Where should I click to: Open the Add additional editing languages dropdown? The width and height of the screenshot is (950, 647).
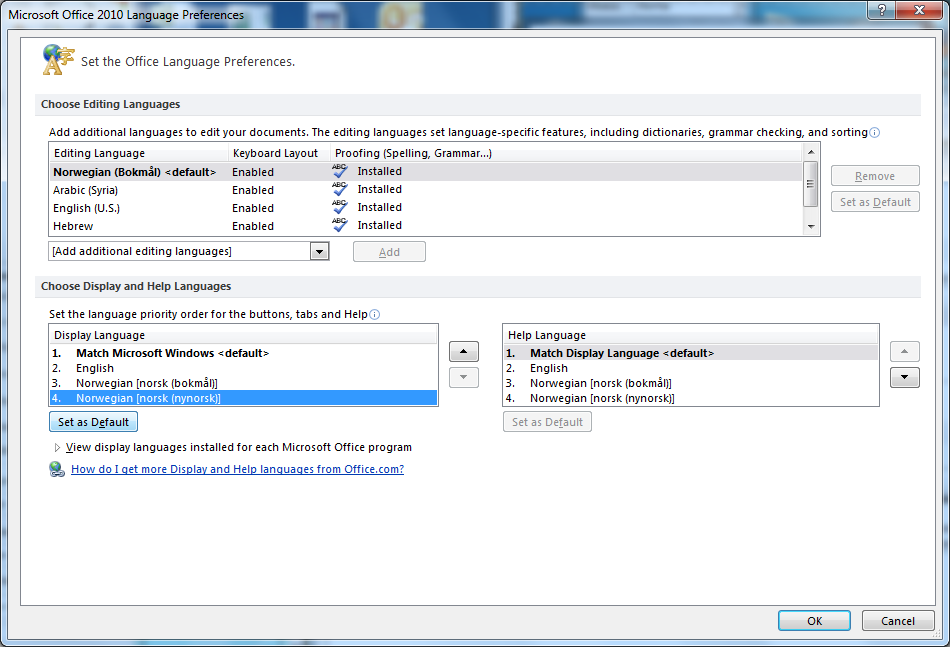[319, 252]
